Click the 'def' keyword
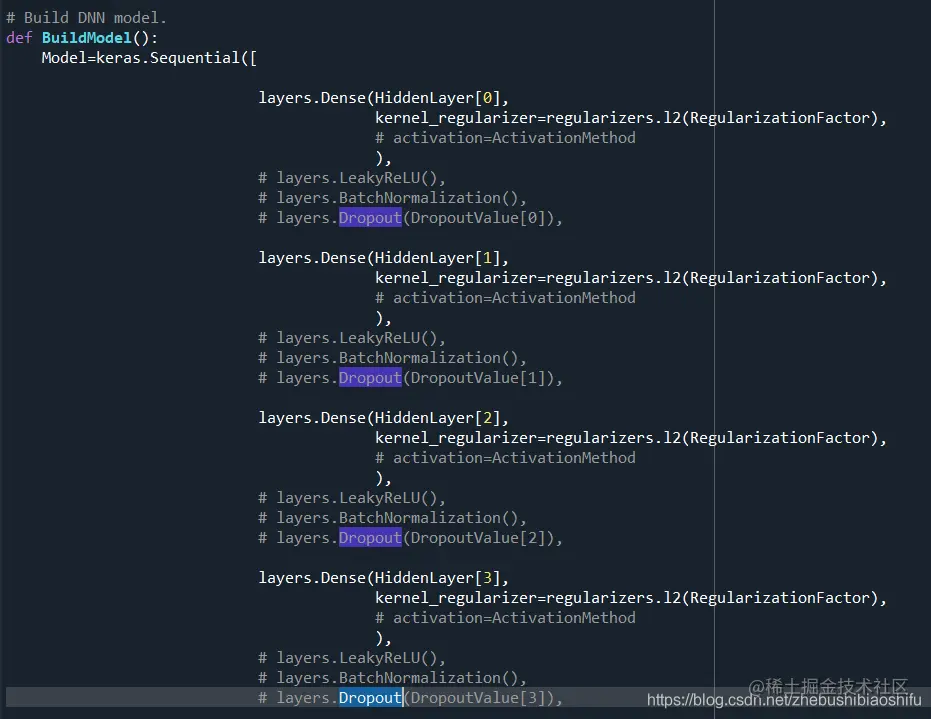 coord(19,38)
